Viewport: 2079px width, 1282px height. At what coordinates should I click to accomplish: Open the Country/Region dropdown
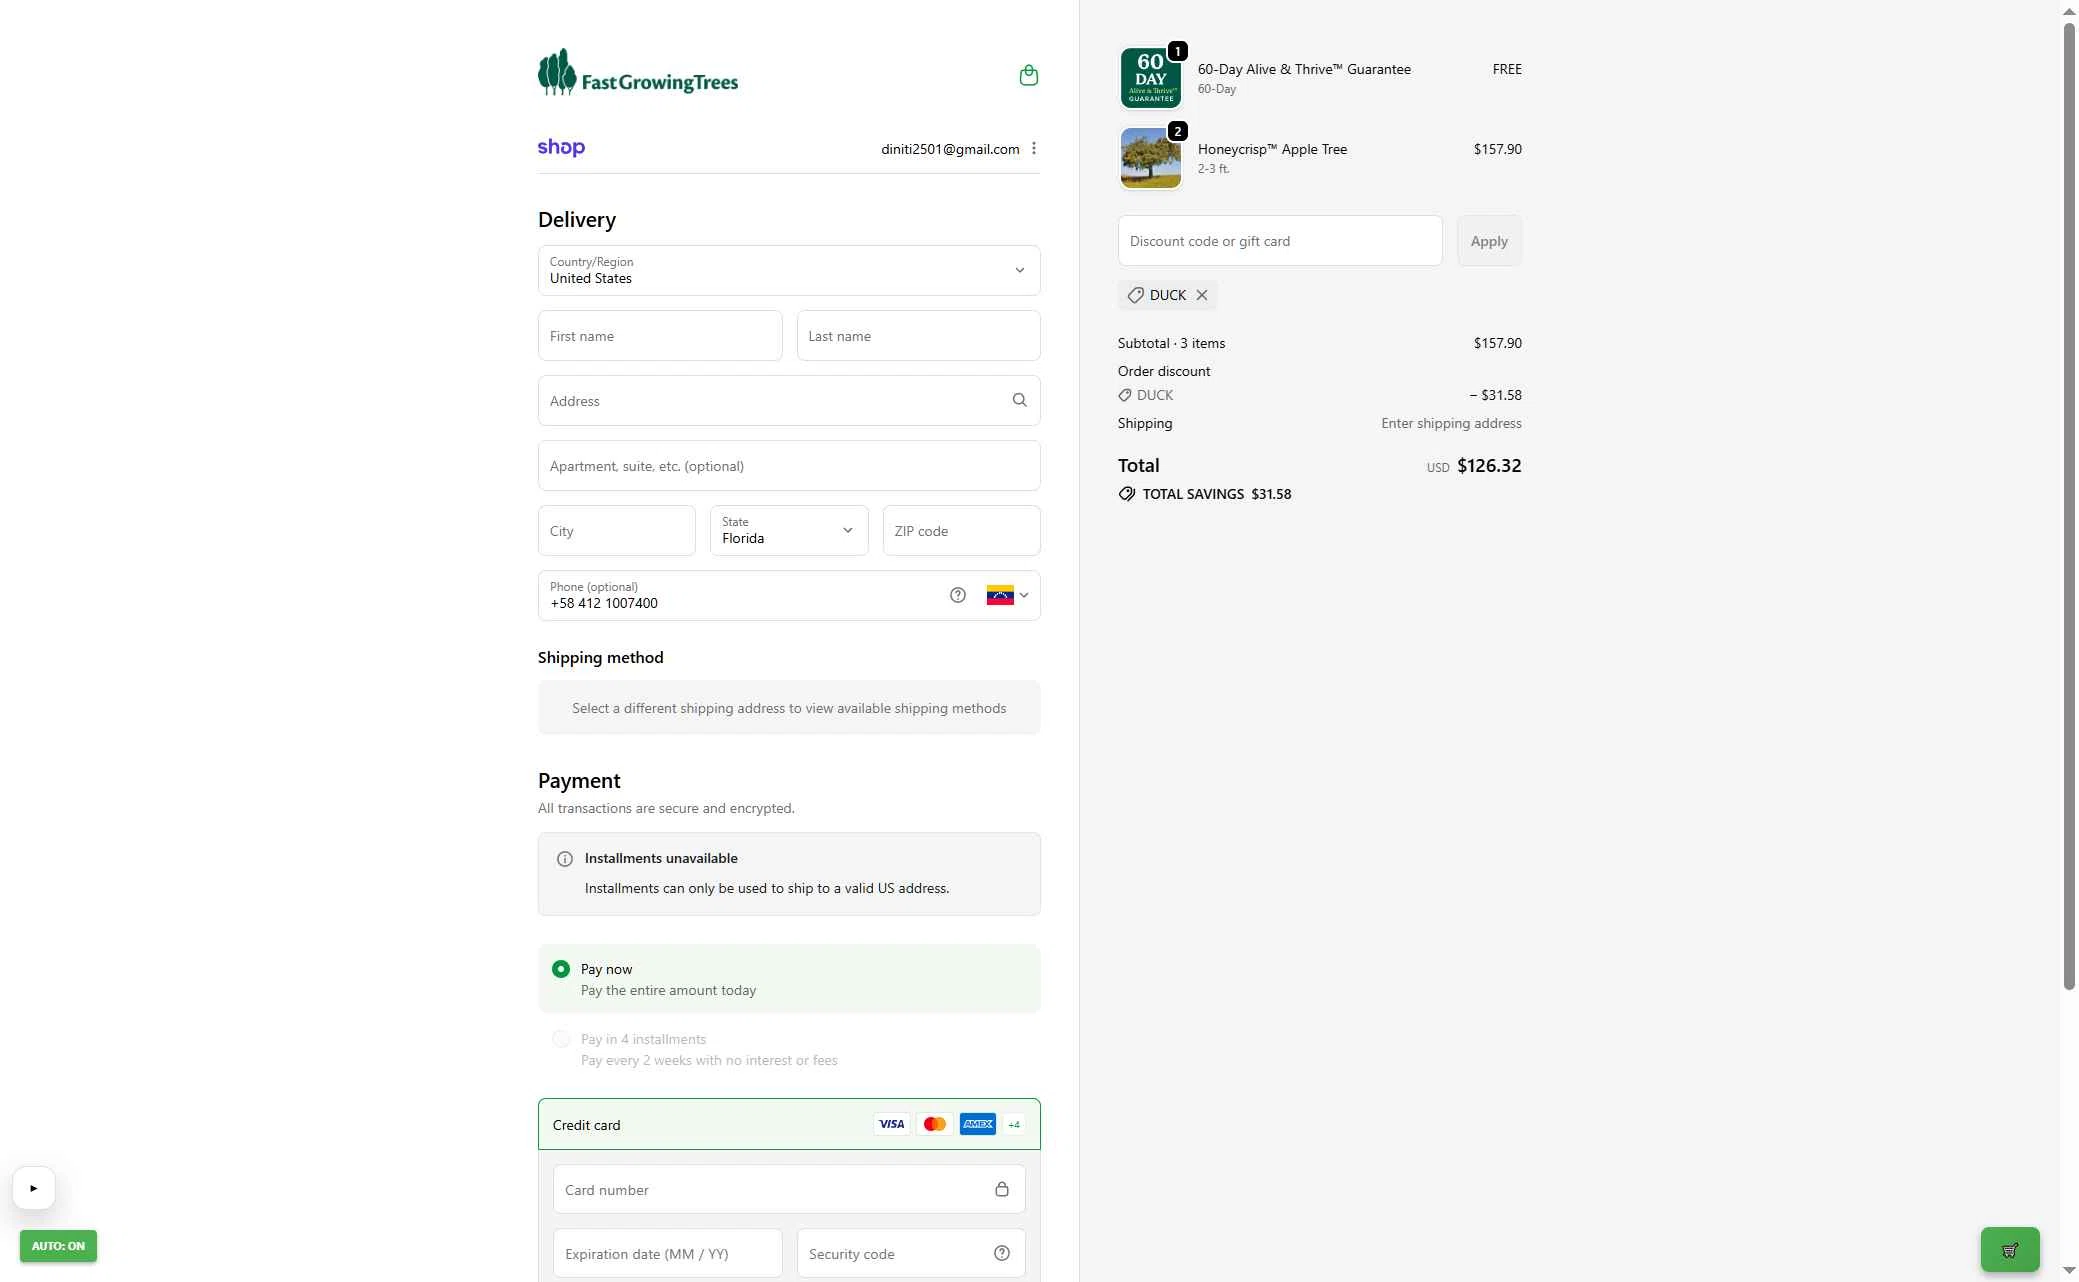tap(788, 271)
